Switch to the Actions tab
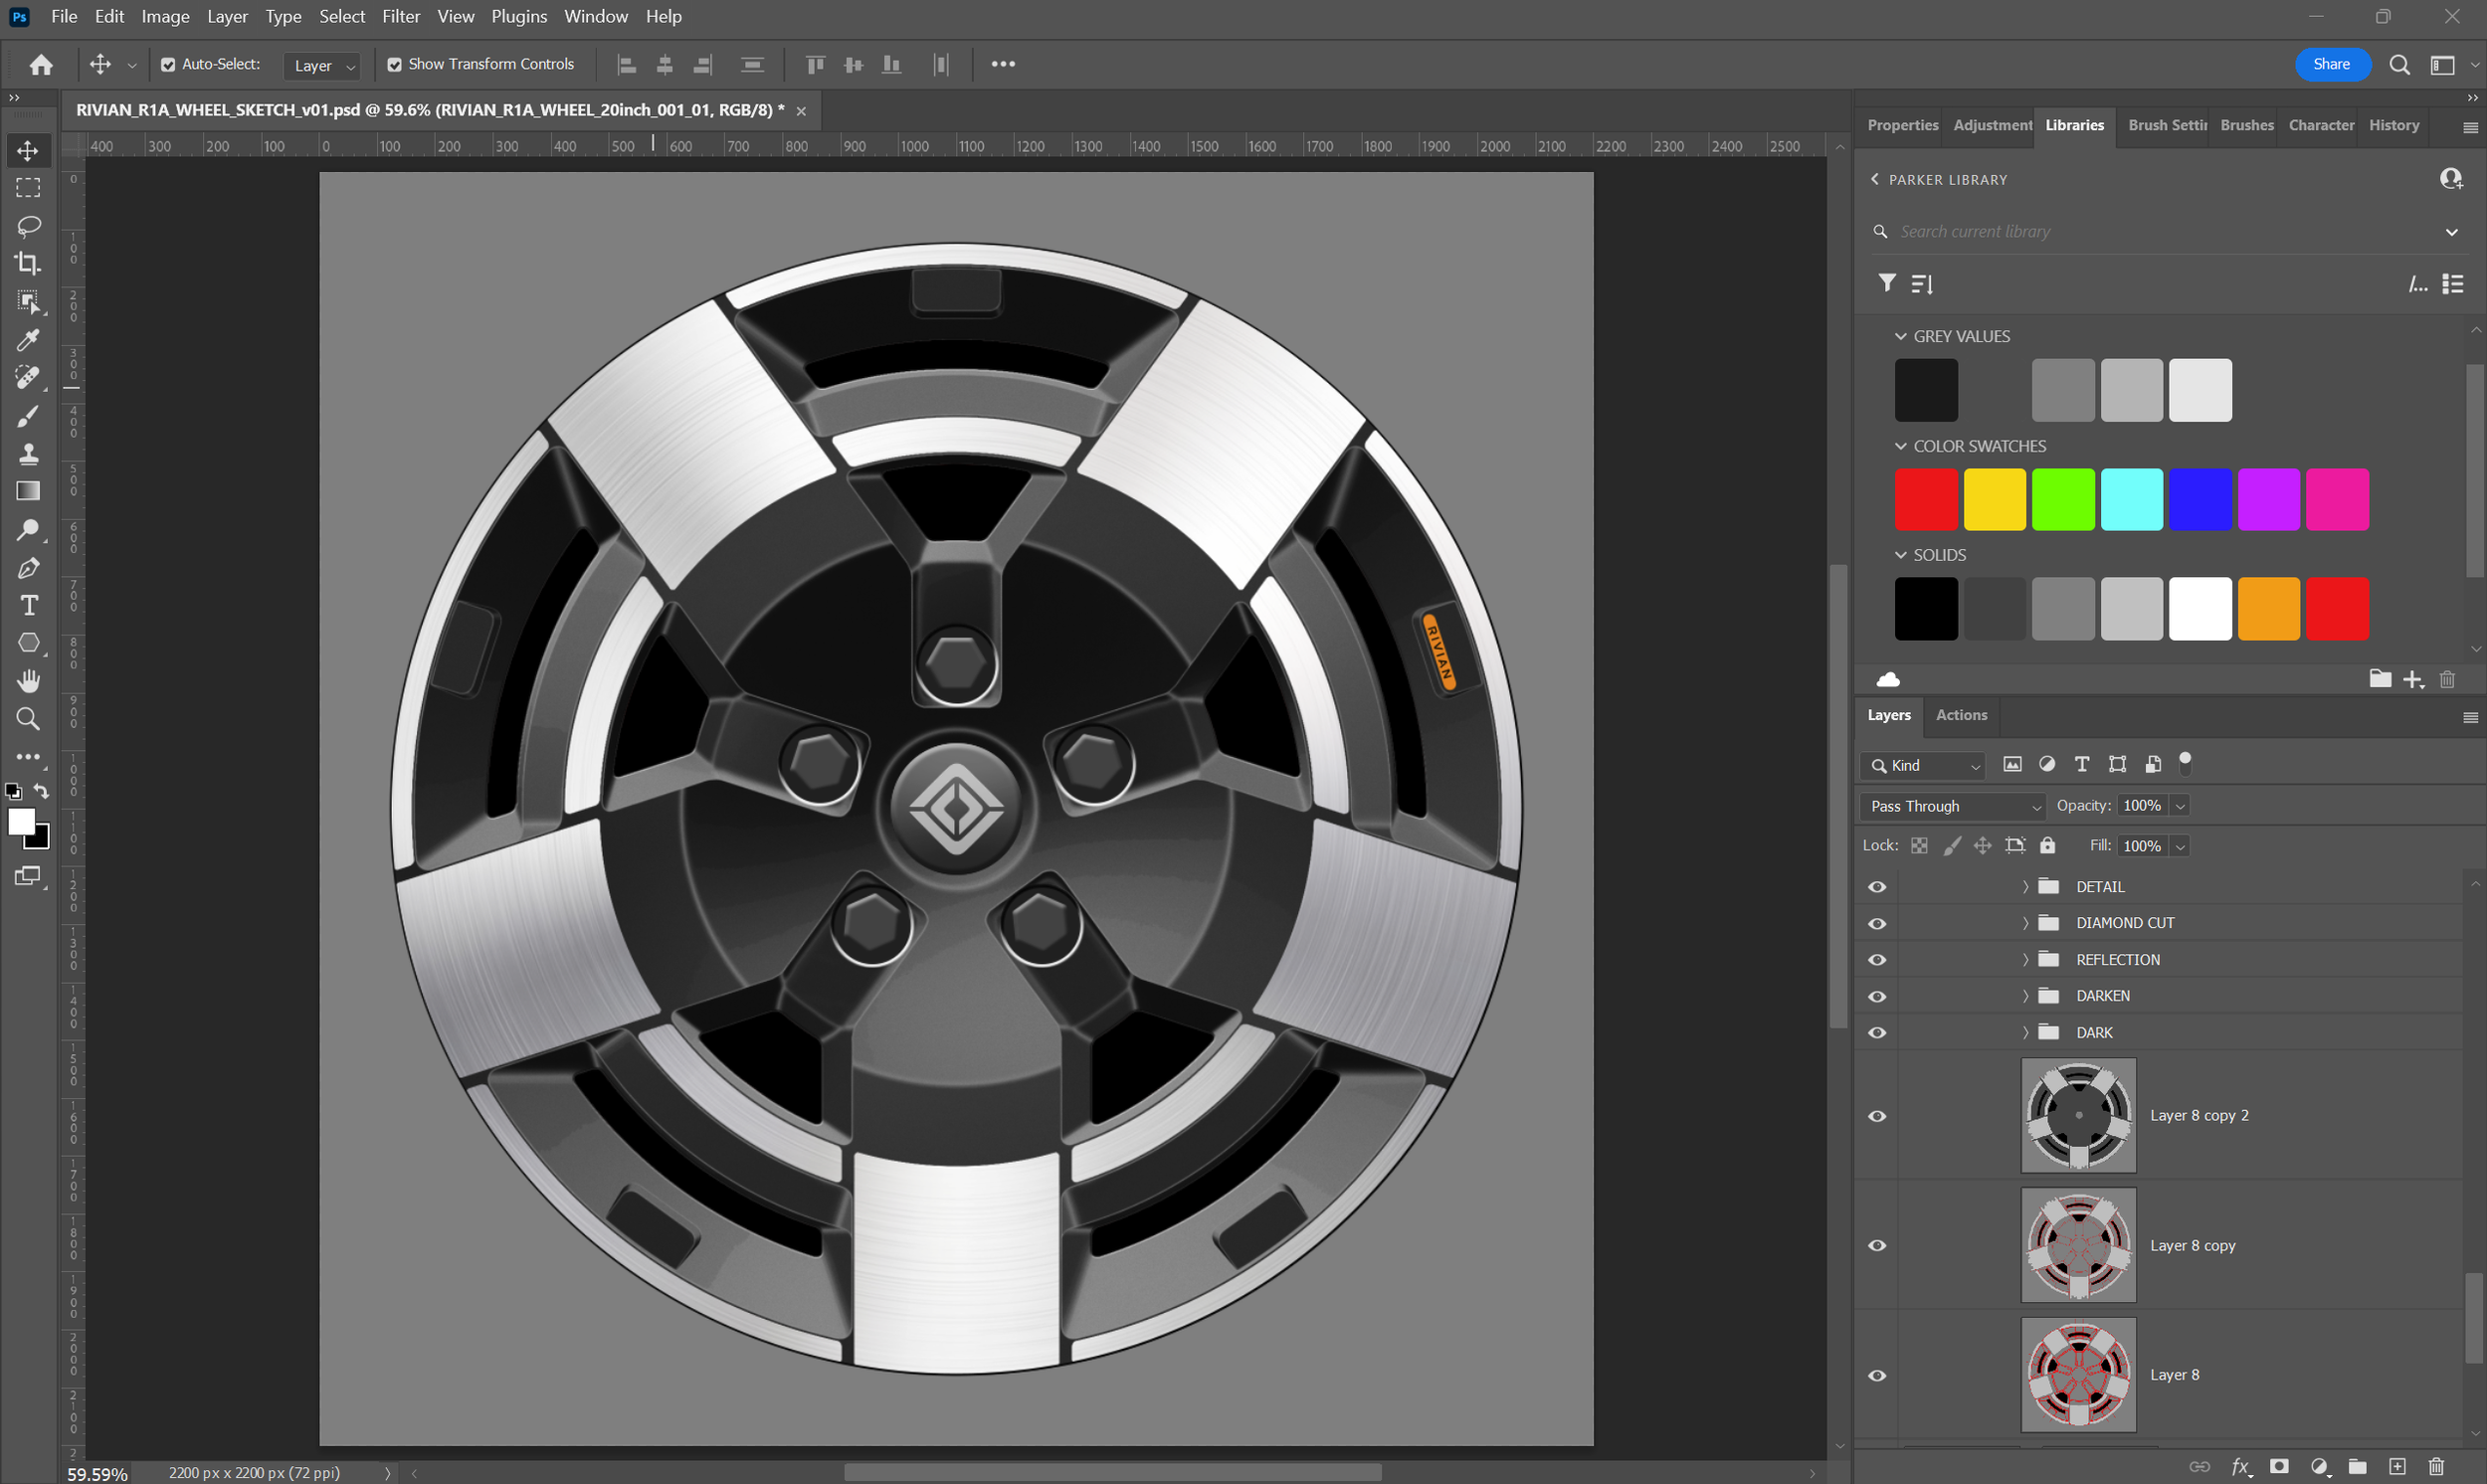This screenshot has width=2487, height=1484. (1961, 715)
